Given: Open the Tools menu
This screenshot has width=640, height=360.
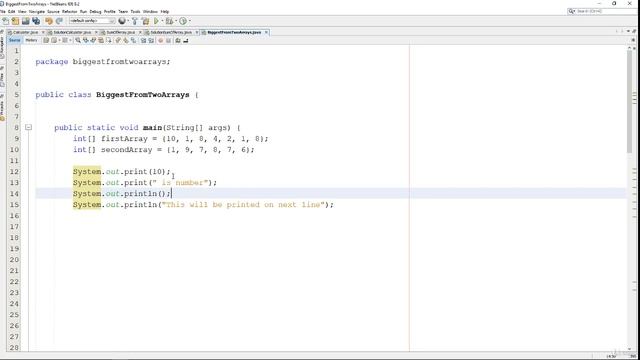Looking at the screenshot, I should click(x=135, y=11).
